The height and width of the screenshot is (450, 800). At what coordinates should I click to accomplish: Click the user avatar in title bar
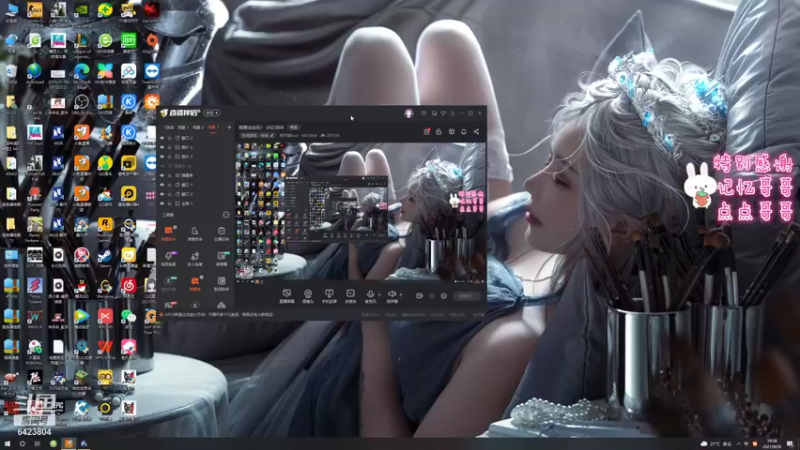point(409,113)
